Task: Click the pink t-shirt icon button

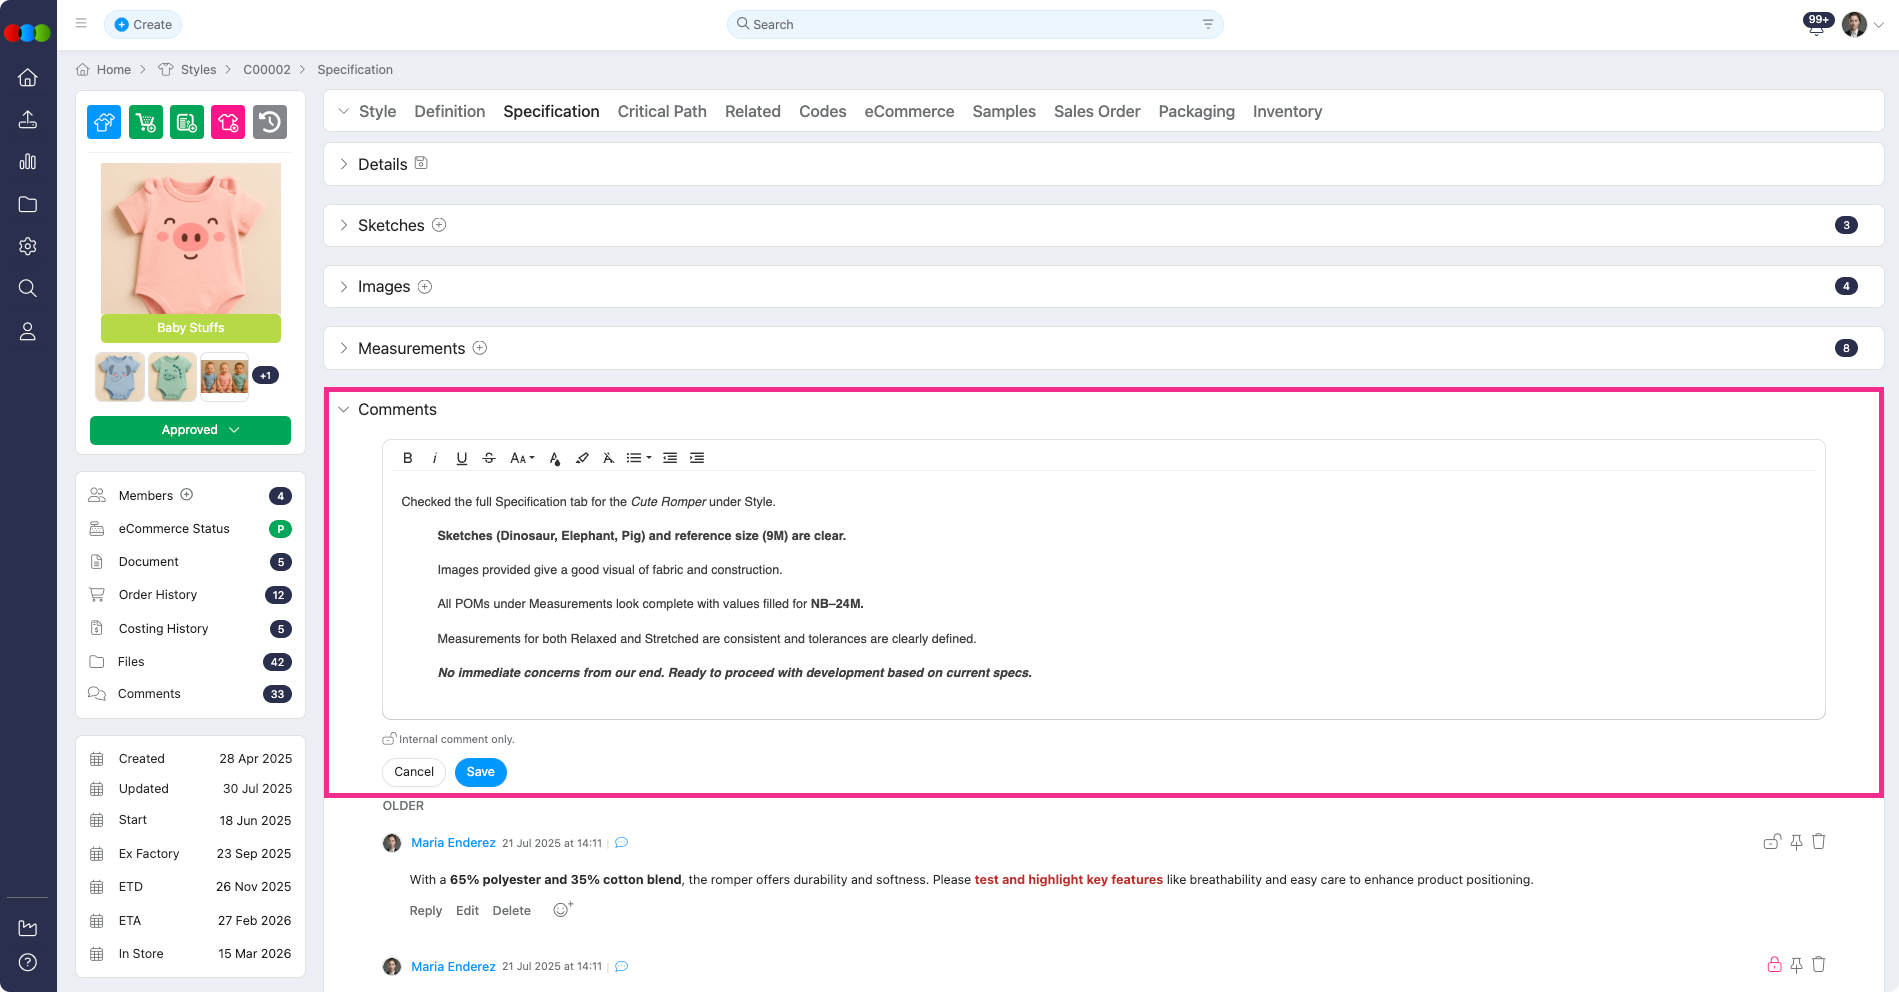Action: [228, 122]
